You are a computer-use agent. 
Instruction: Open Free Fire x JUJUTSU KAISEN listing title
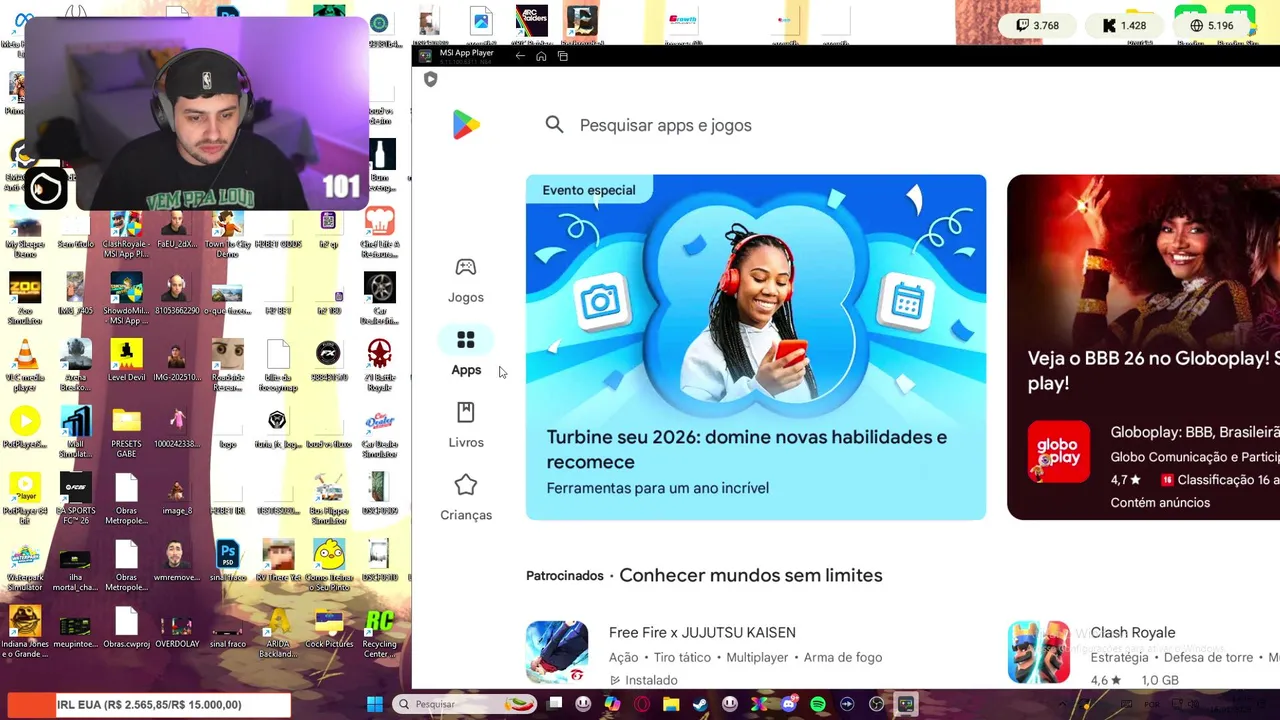(702, 633)
